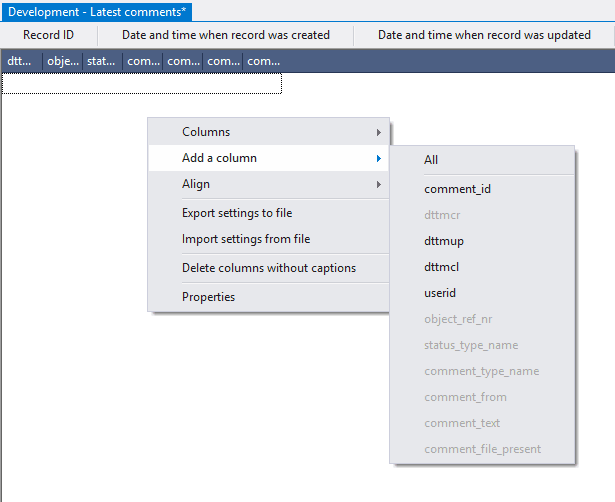Add the comment_id column
The height and width of the screenshot is (502, 615).
457,189
